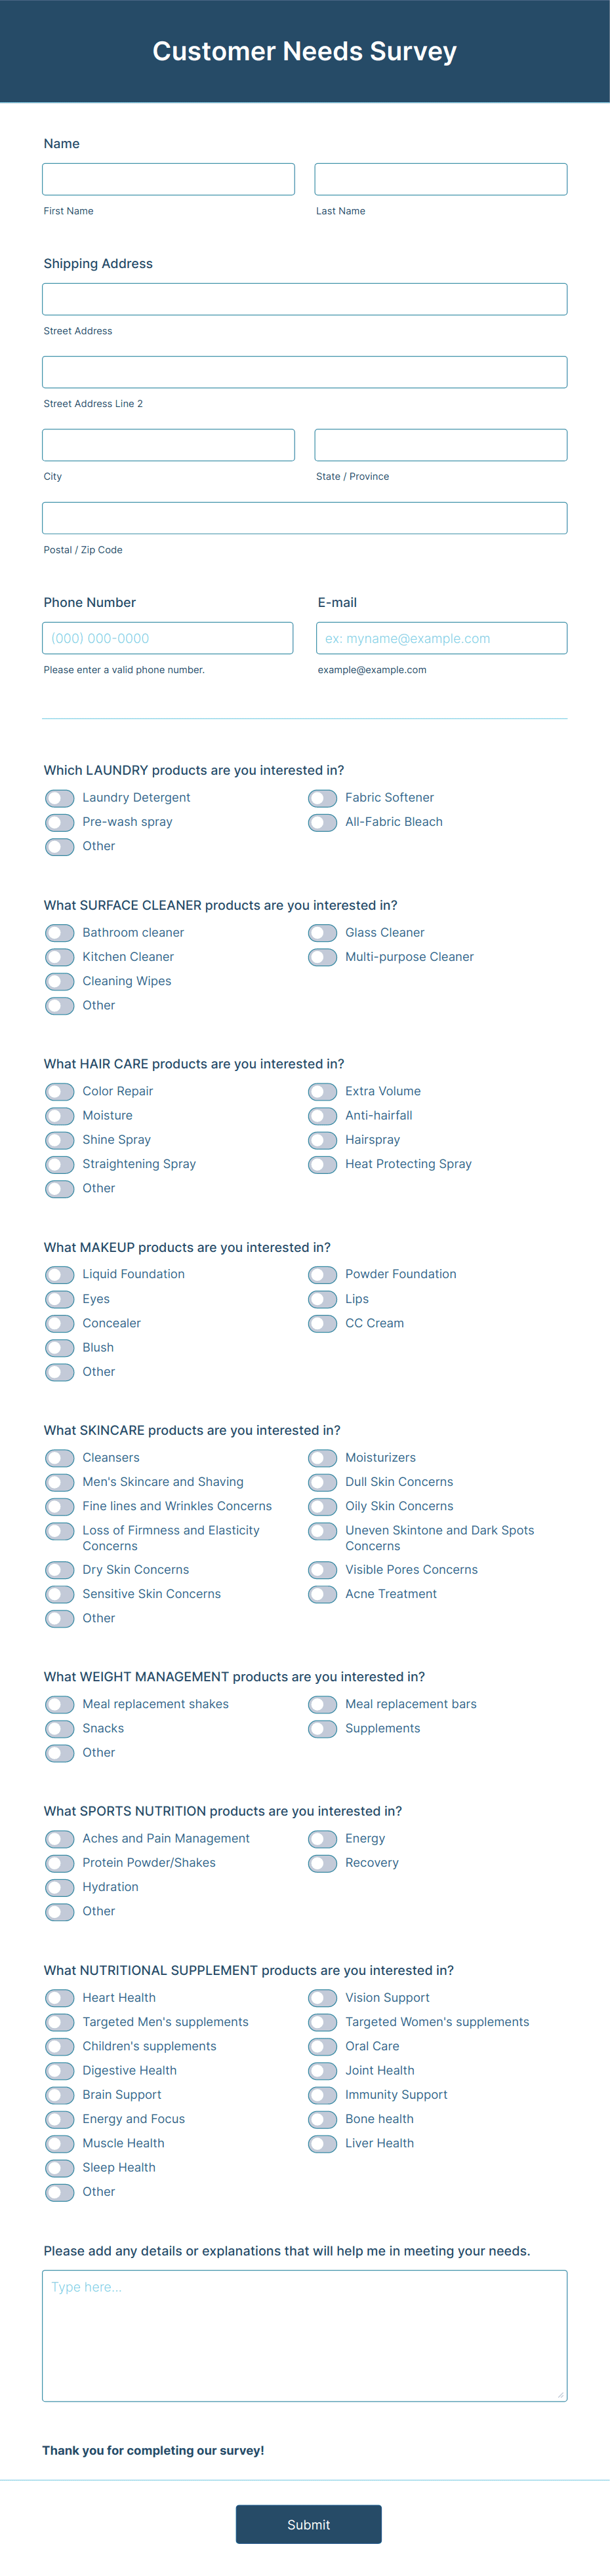Enable Men's Skincare and Shaving
The width and height of the screenshot is (610, 2576).
pos(59,1482)
